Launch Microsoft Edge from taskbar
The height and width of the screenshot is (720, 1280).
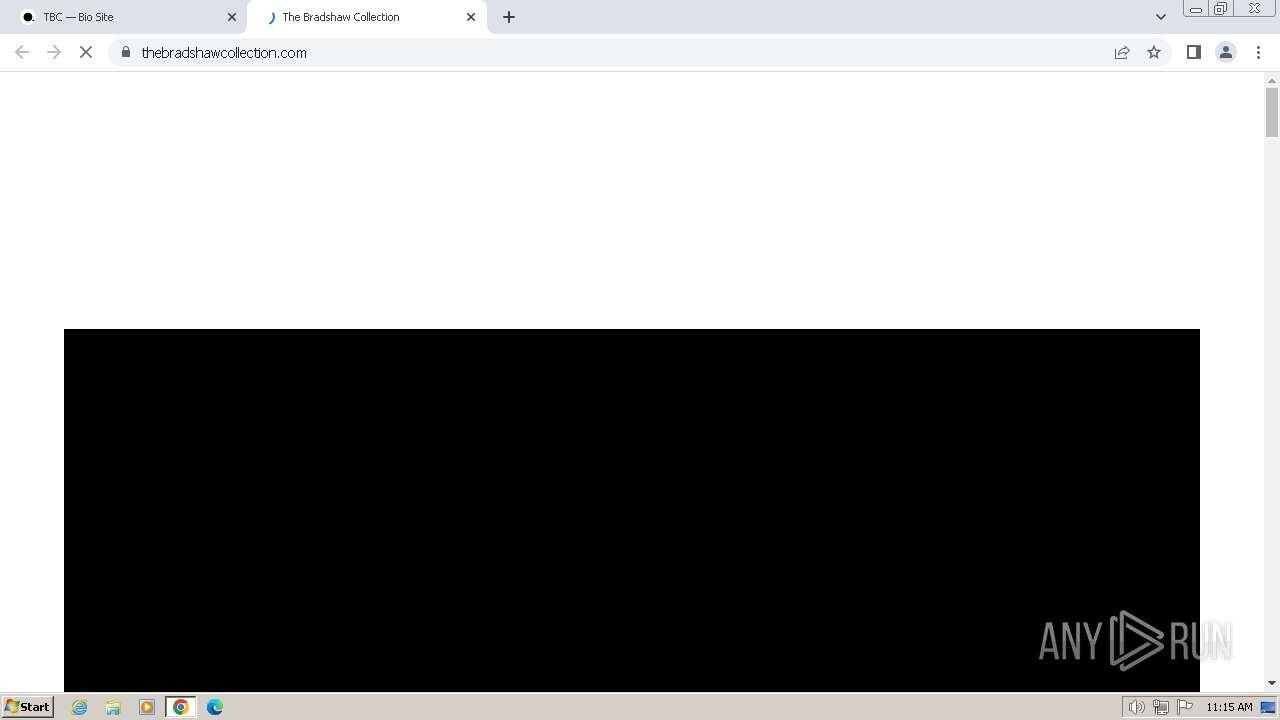pos(215,707)
